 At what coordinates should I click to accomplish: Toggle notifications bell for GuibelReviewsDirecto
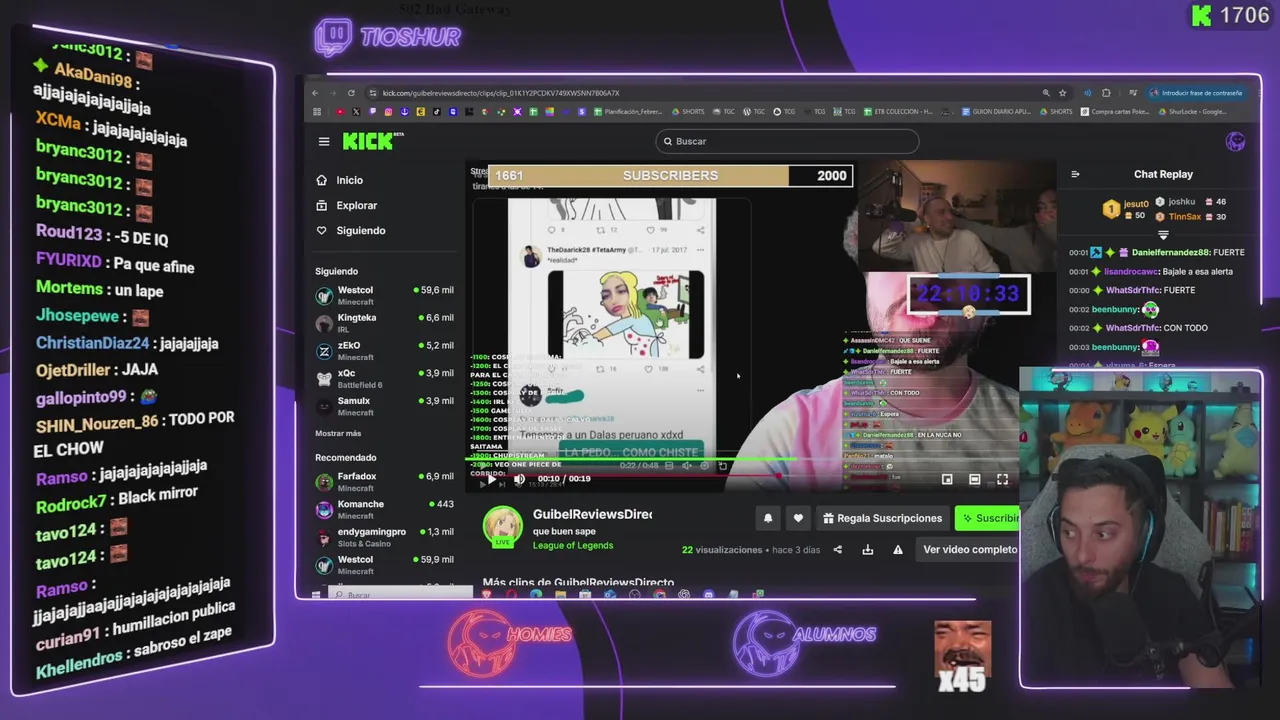[x=768, y=518]
